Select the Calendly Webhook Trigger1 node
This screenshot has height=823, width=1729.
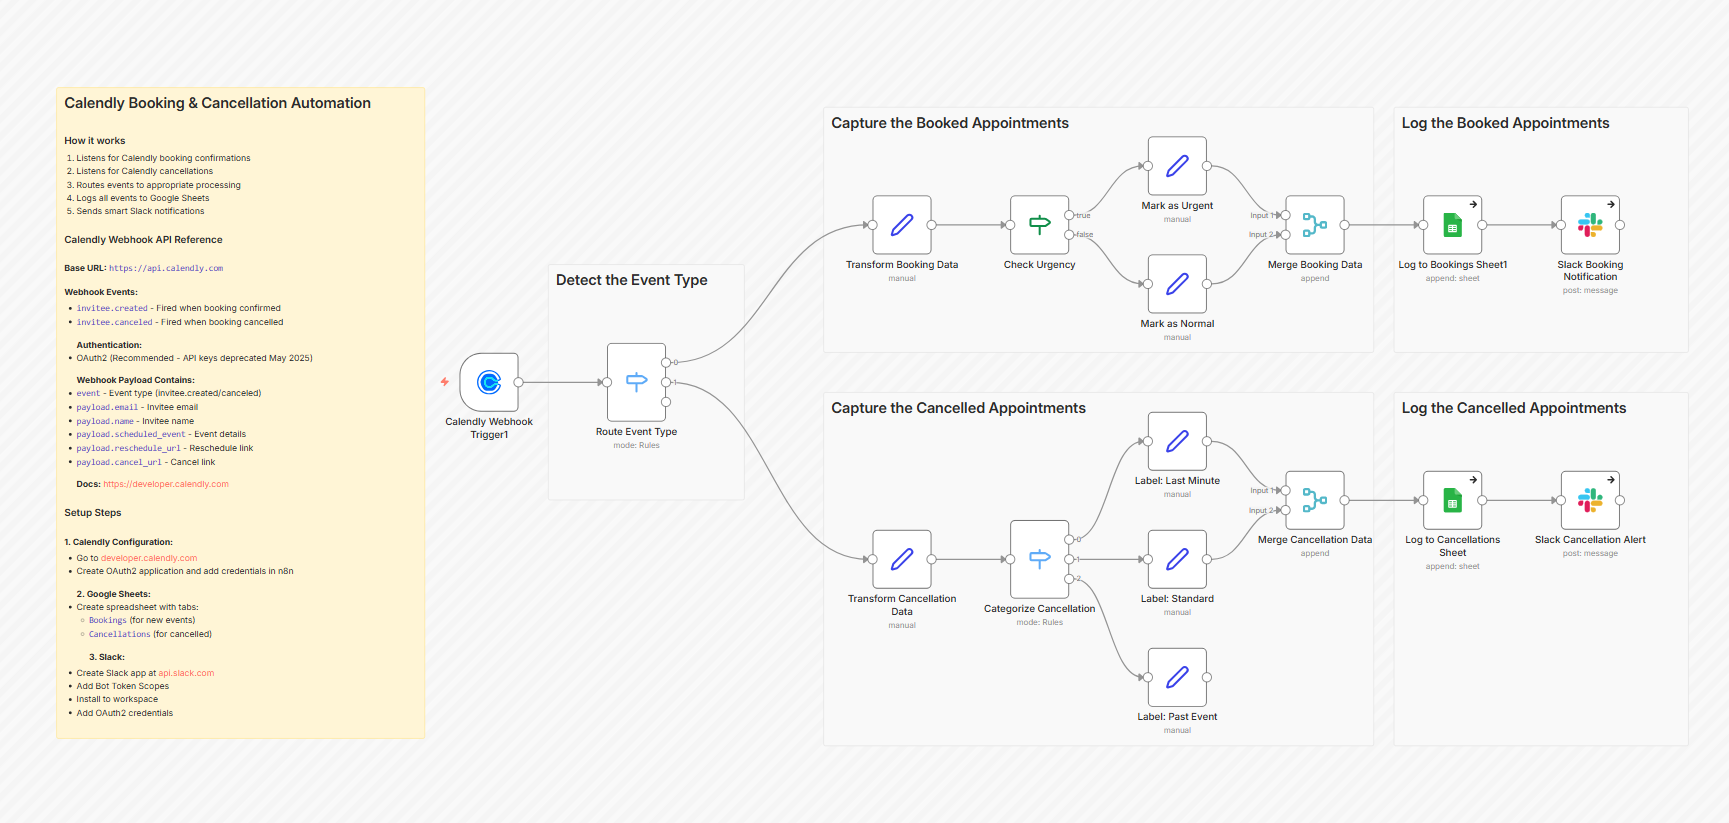tap(489, 382)
